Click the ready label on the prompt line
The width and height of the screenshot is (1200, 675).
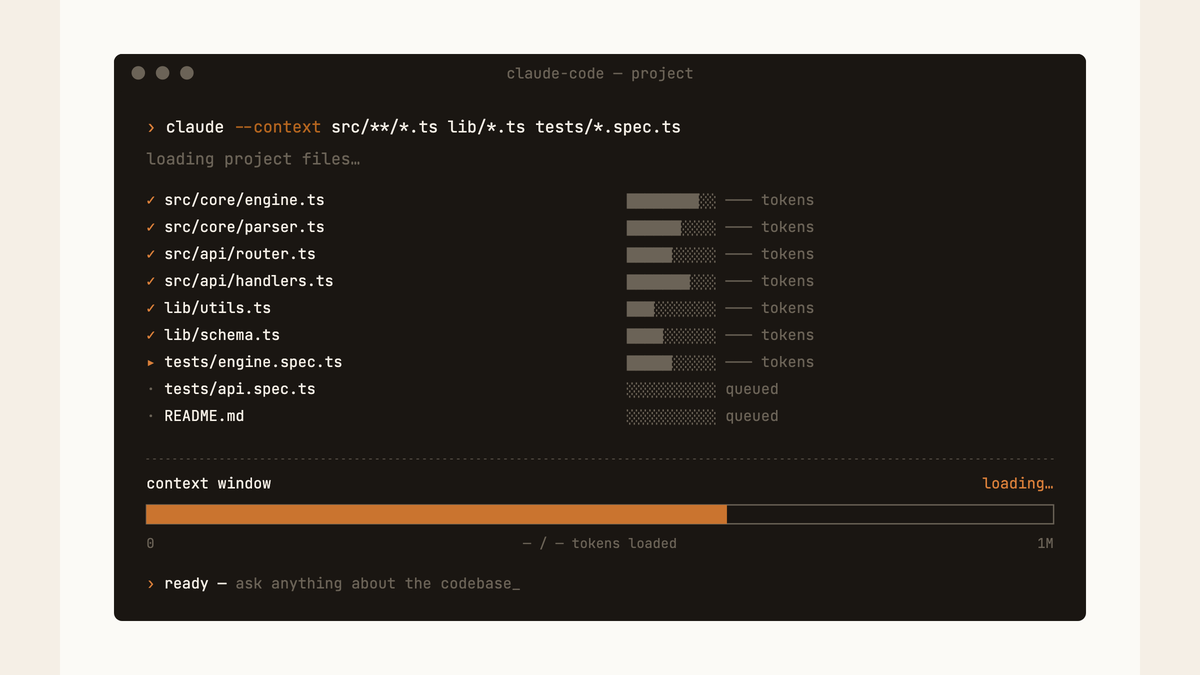coord(187,583)
